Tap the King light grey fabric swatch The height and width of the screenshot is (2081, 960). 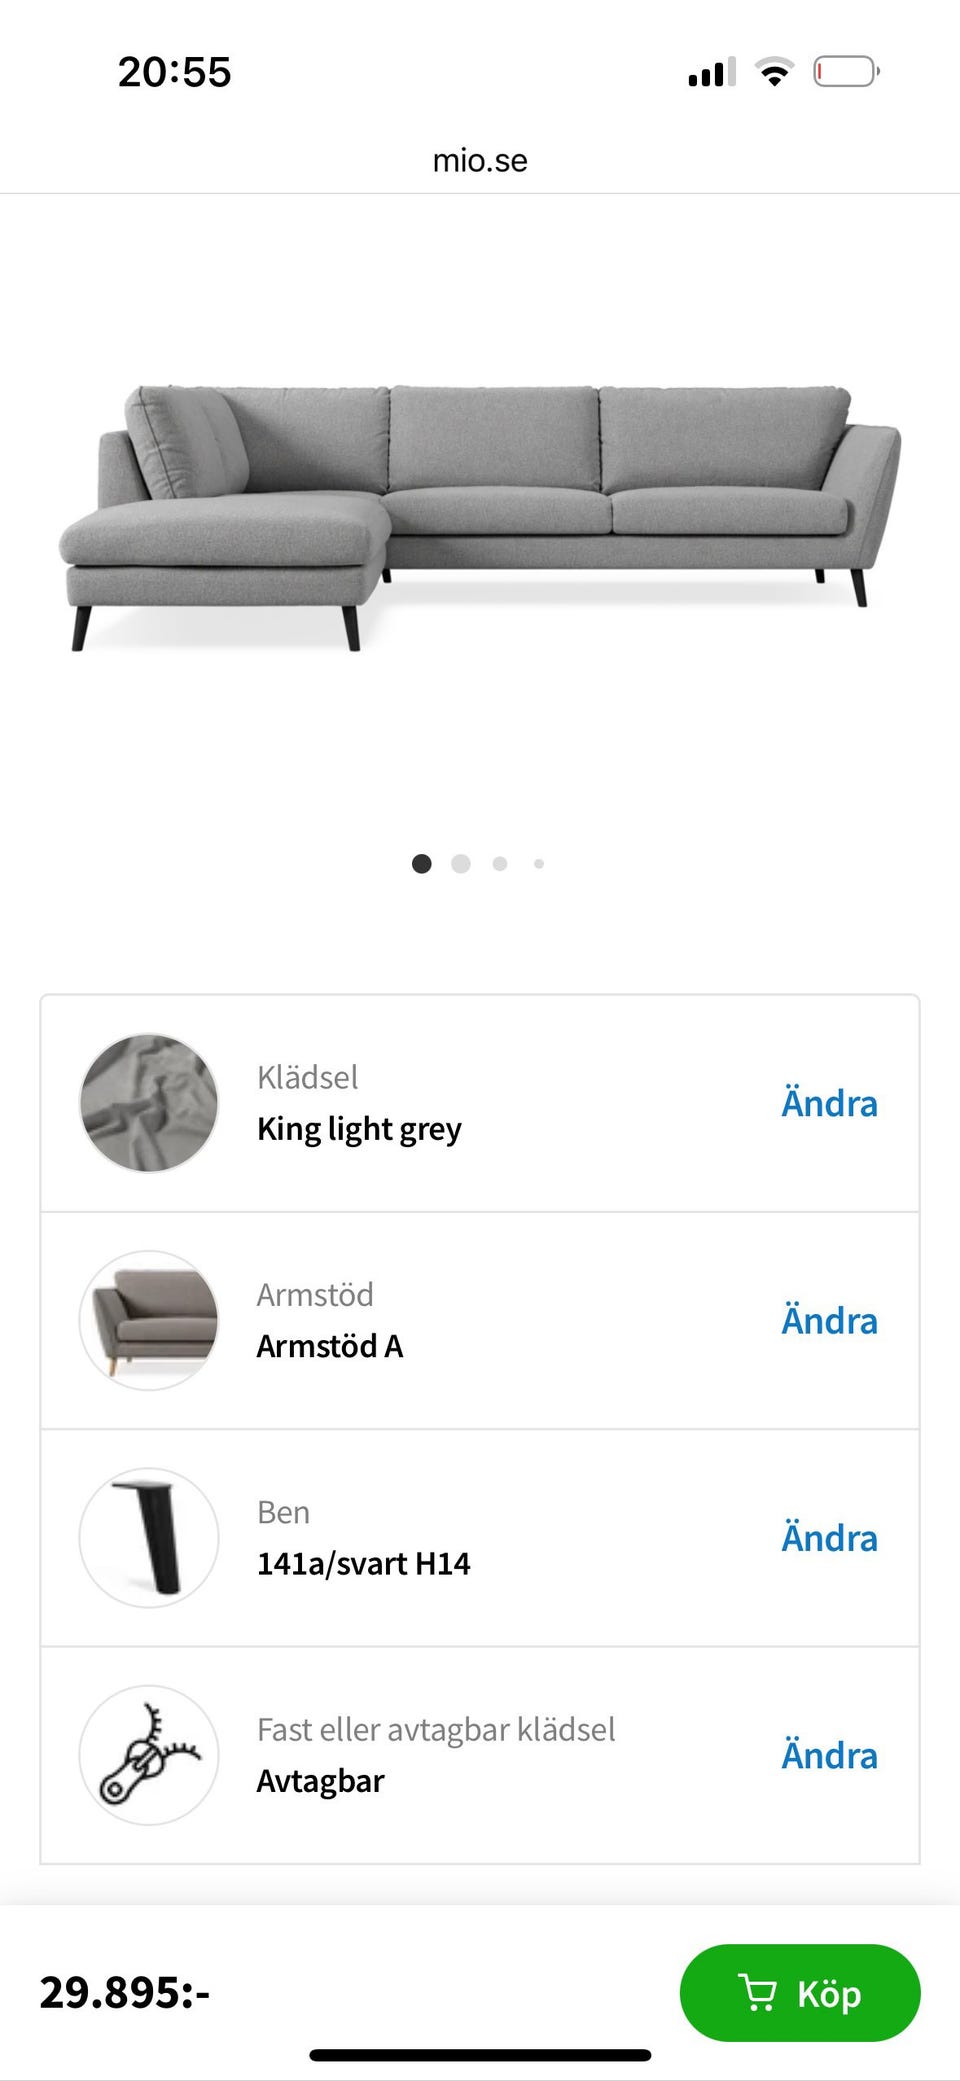click(149, 1103)
